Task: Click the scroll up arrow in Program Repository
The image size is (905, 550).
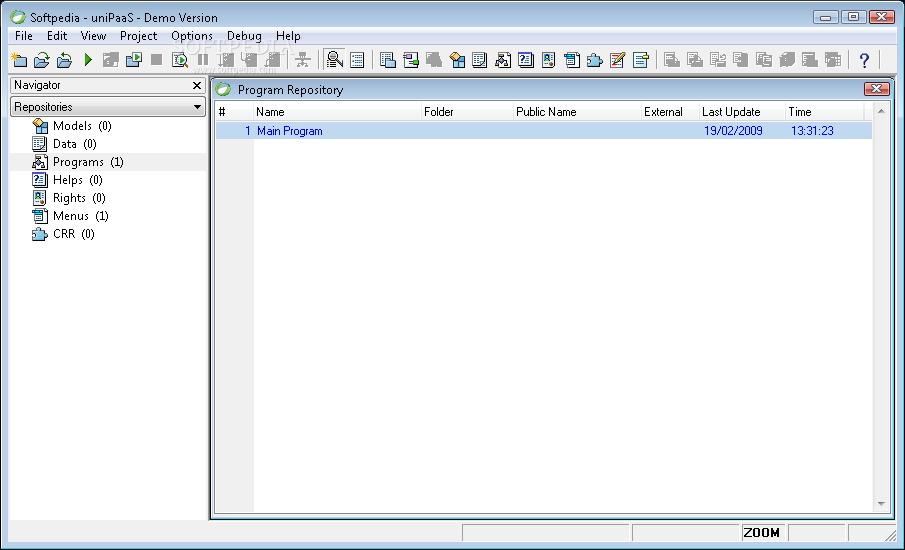Action: point(881,111)
